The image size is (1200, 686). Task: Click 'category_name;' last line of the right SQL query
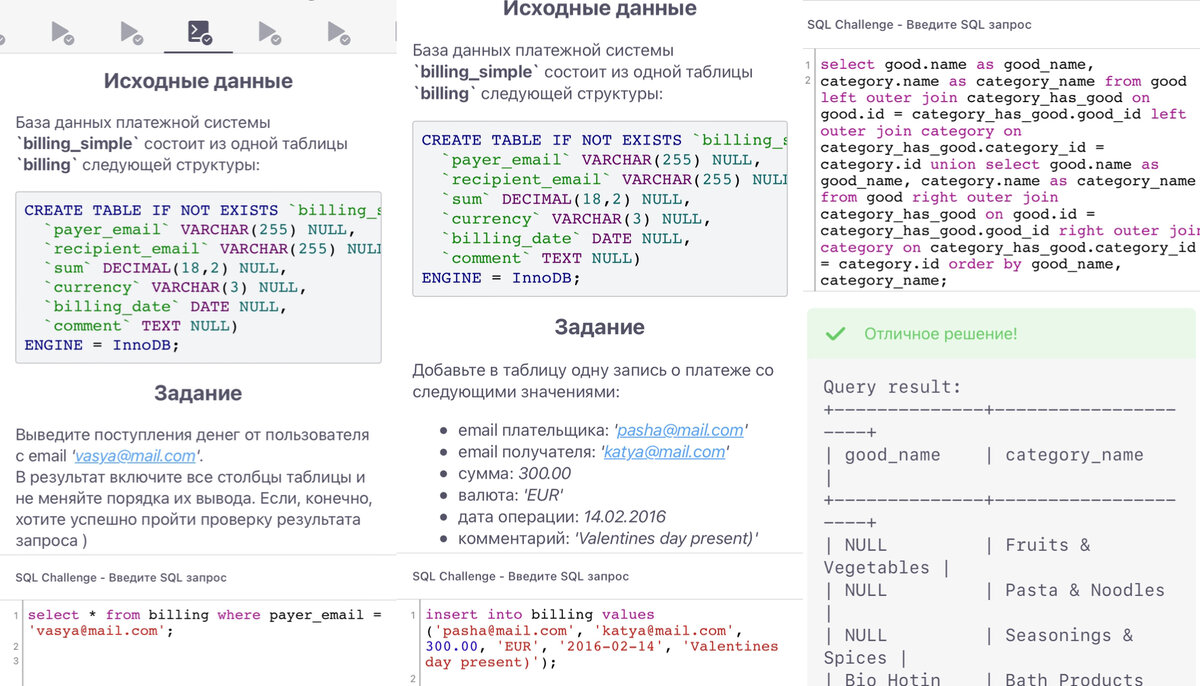pyautogui.click(x=883, y=281)
